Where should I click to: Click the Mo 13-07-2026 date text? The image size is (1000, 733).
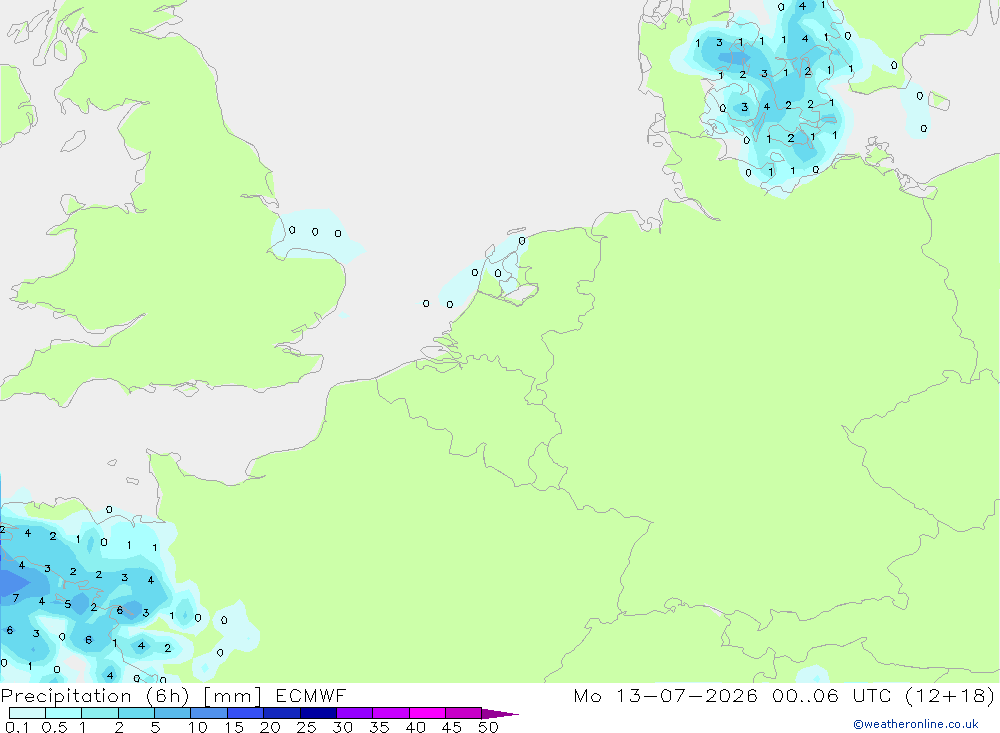pos(665,695)
